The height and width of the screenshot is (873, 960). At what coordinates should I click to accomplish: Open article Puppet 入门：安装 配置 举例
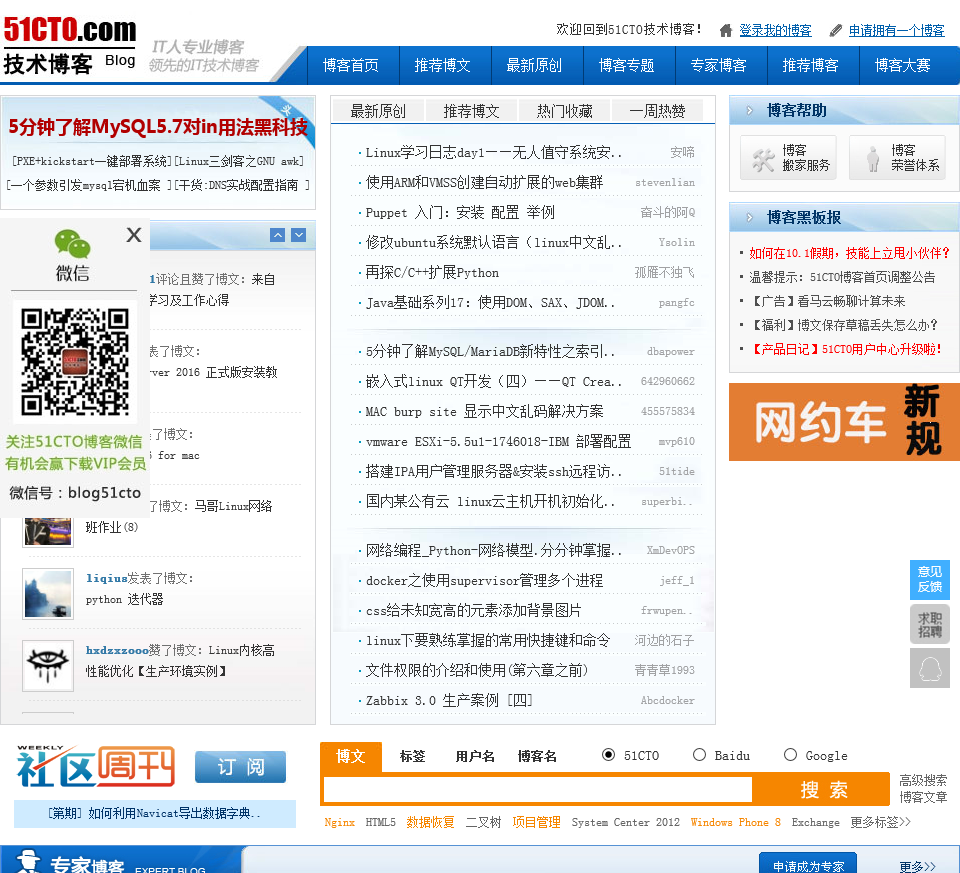pyautogui.click(x=460, y=212)
